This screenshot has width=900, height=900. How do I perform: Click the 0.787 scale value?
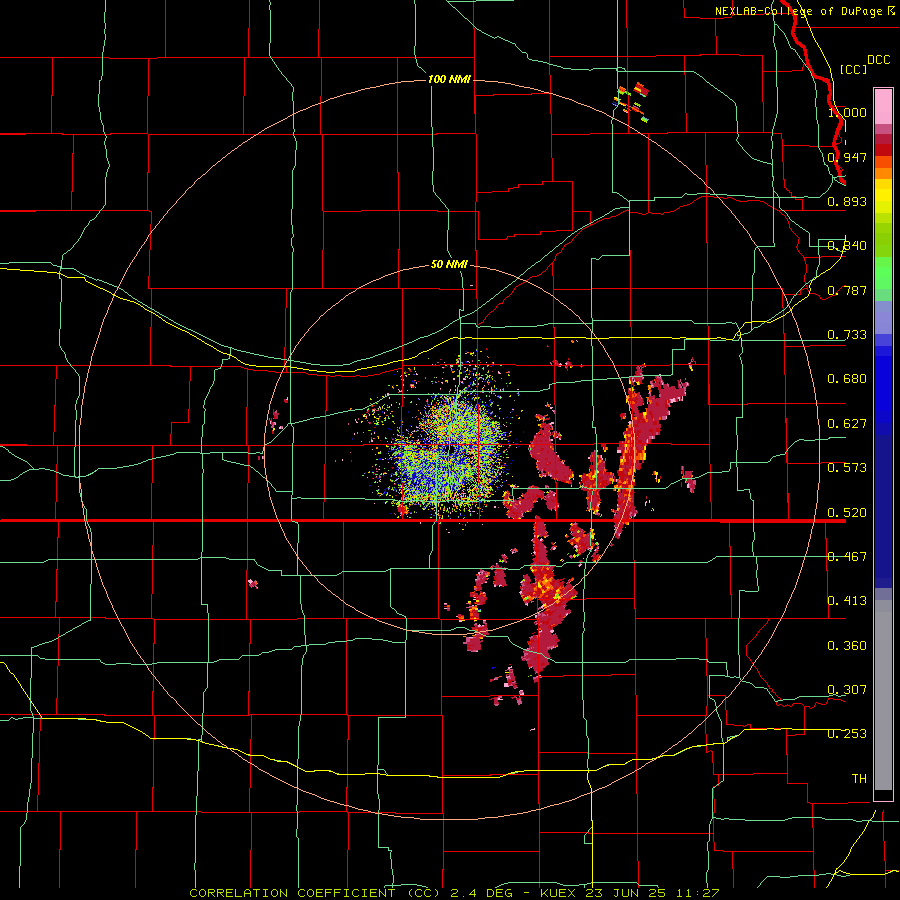click(x=847, y=290)
